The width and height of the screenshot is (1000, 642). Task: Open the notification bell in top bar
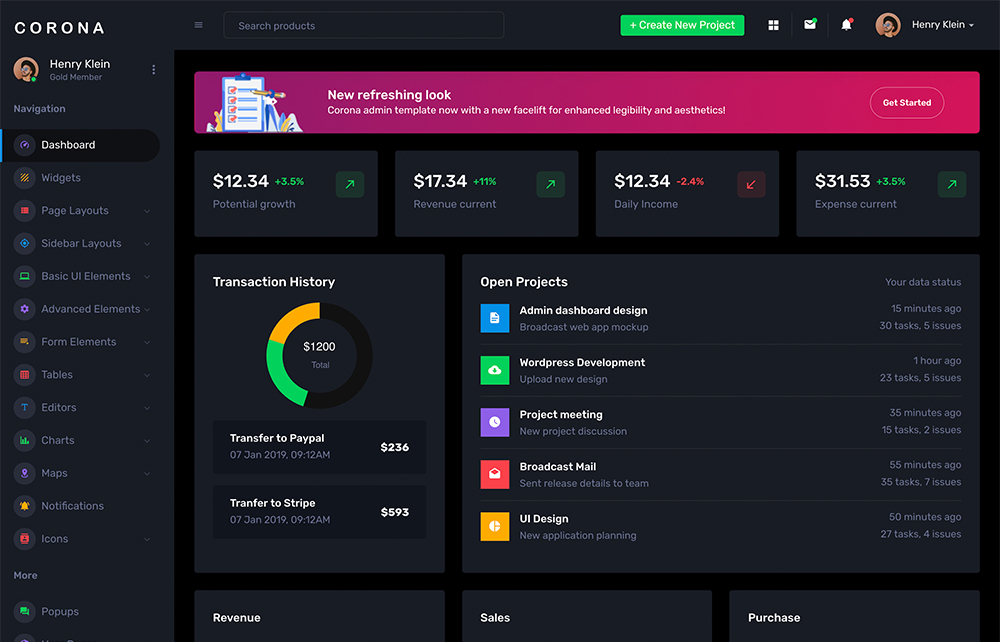846,25
